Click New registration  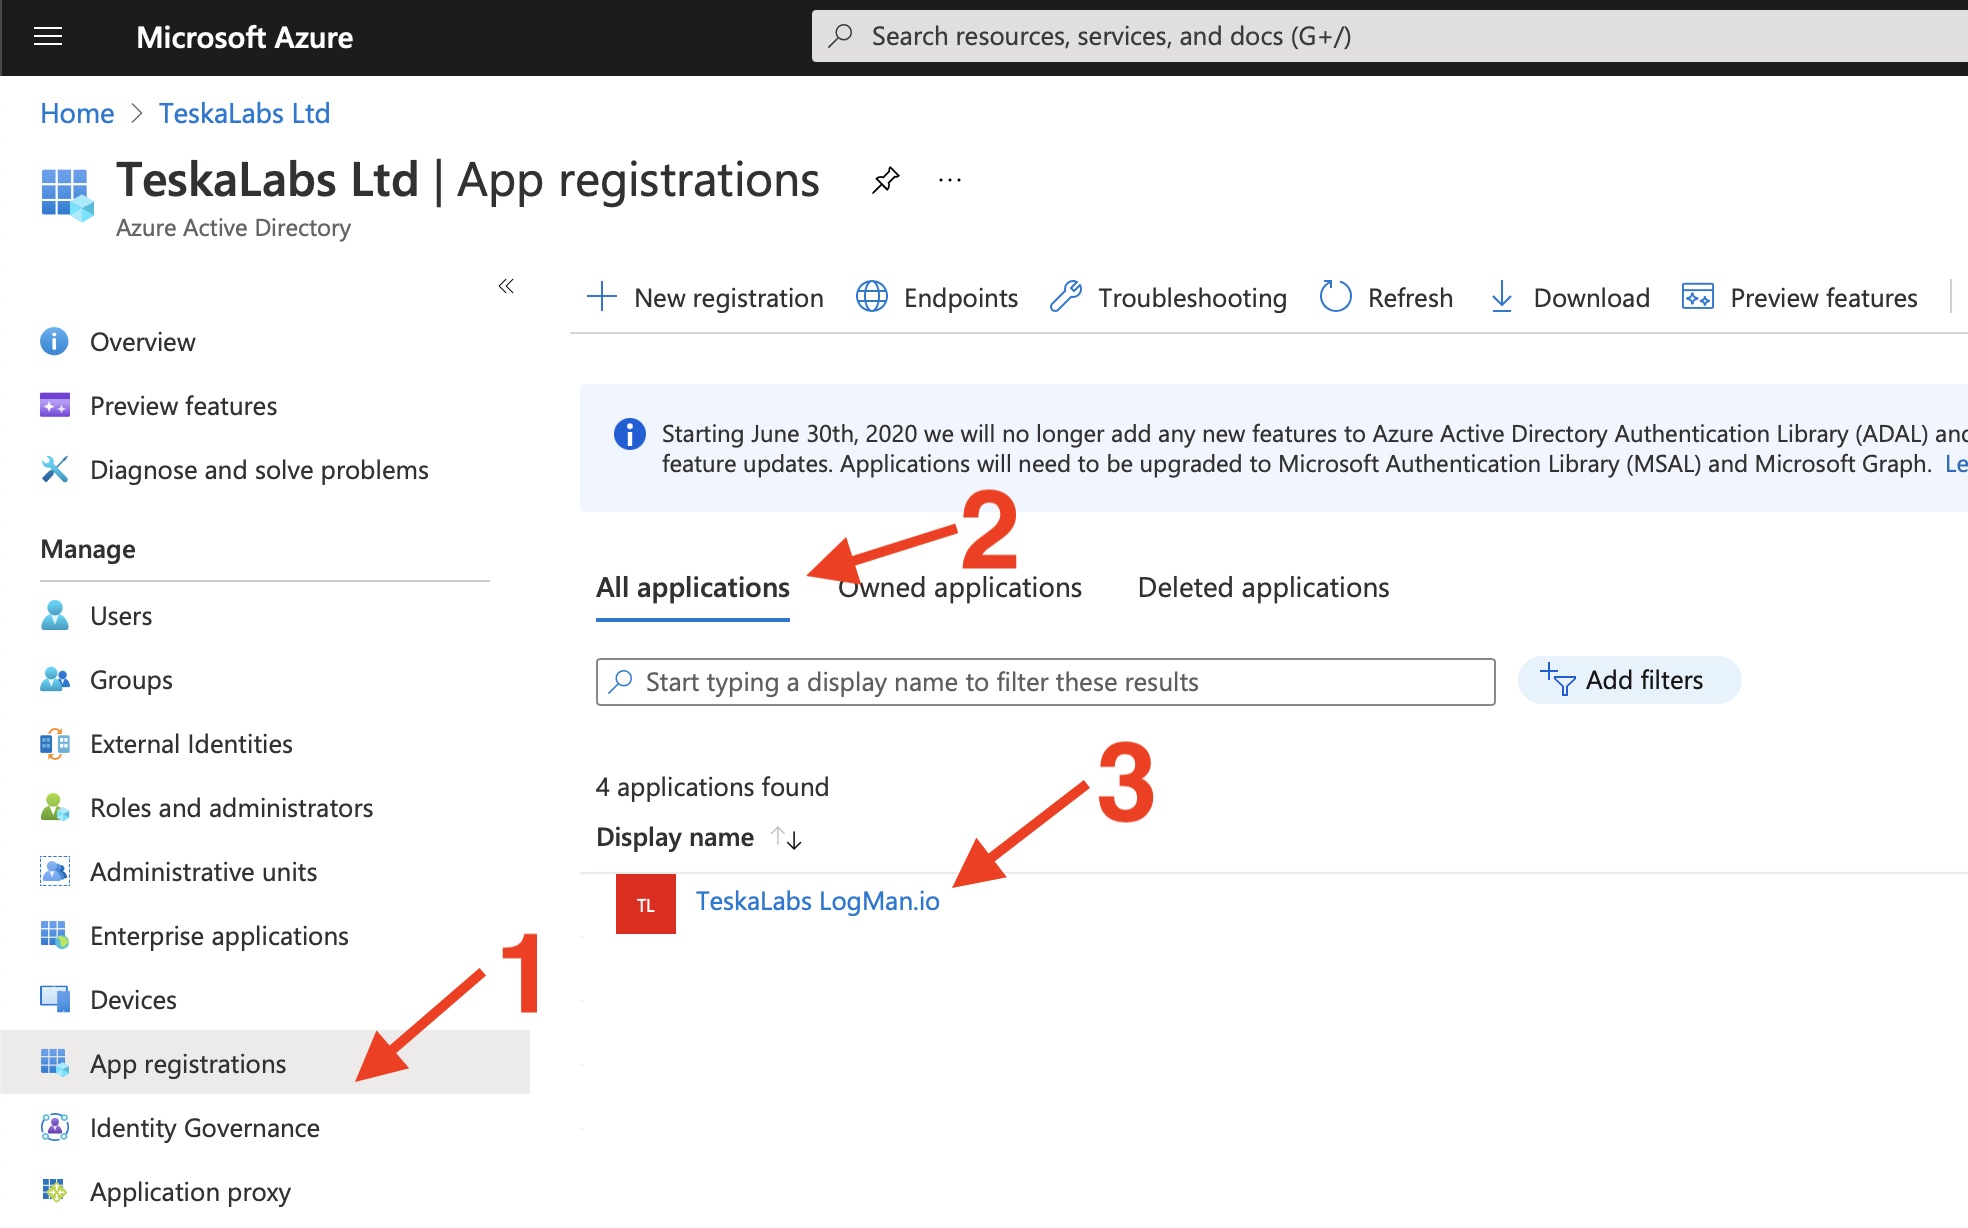click(x=705, y=297)
